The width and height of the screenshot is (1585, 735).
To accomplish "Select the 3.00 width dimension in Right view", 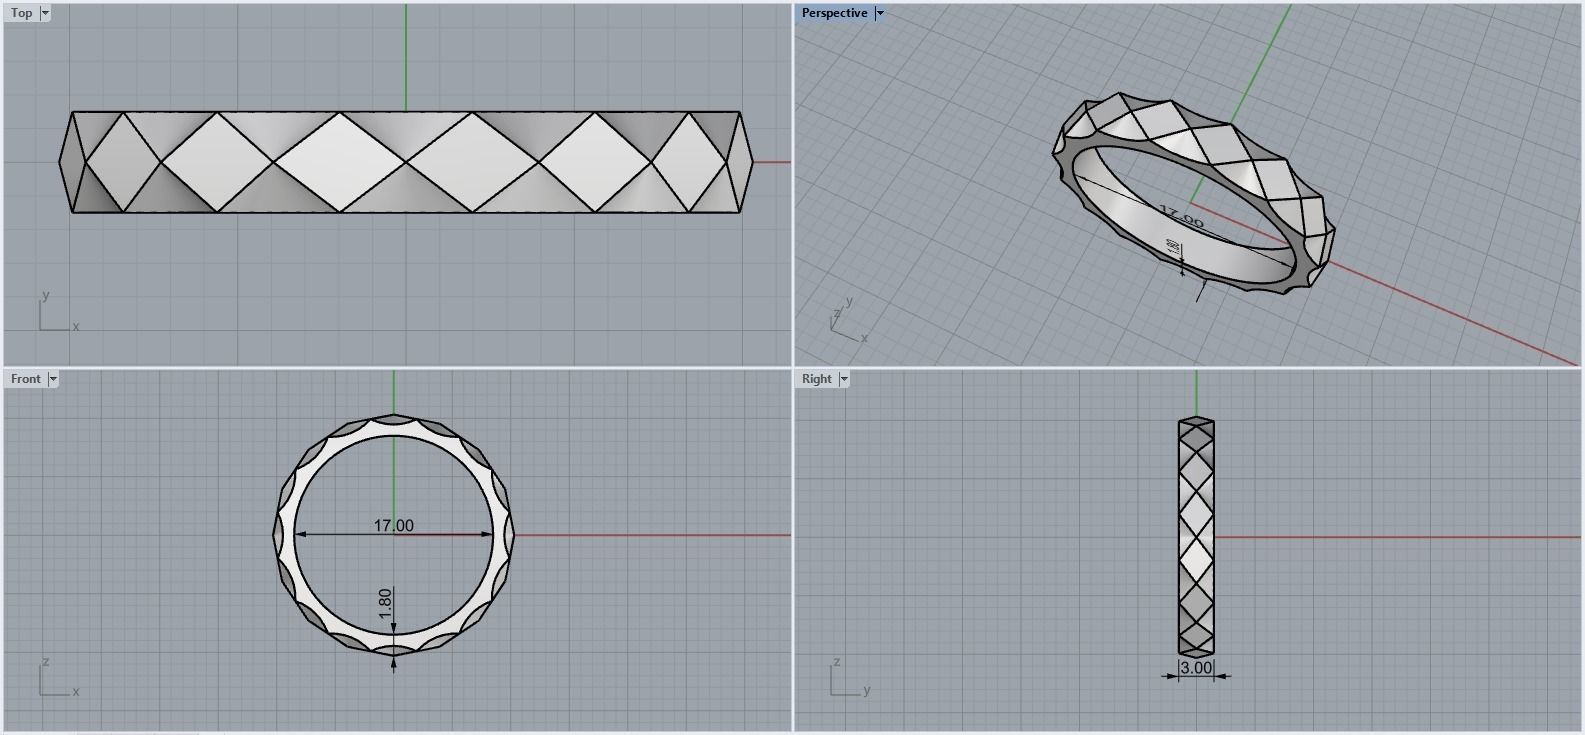I will [1196, 668].
